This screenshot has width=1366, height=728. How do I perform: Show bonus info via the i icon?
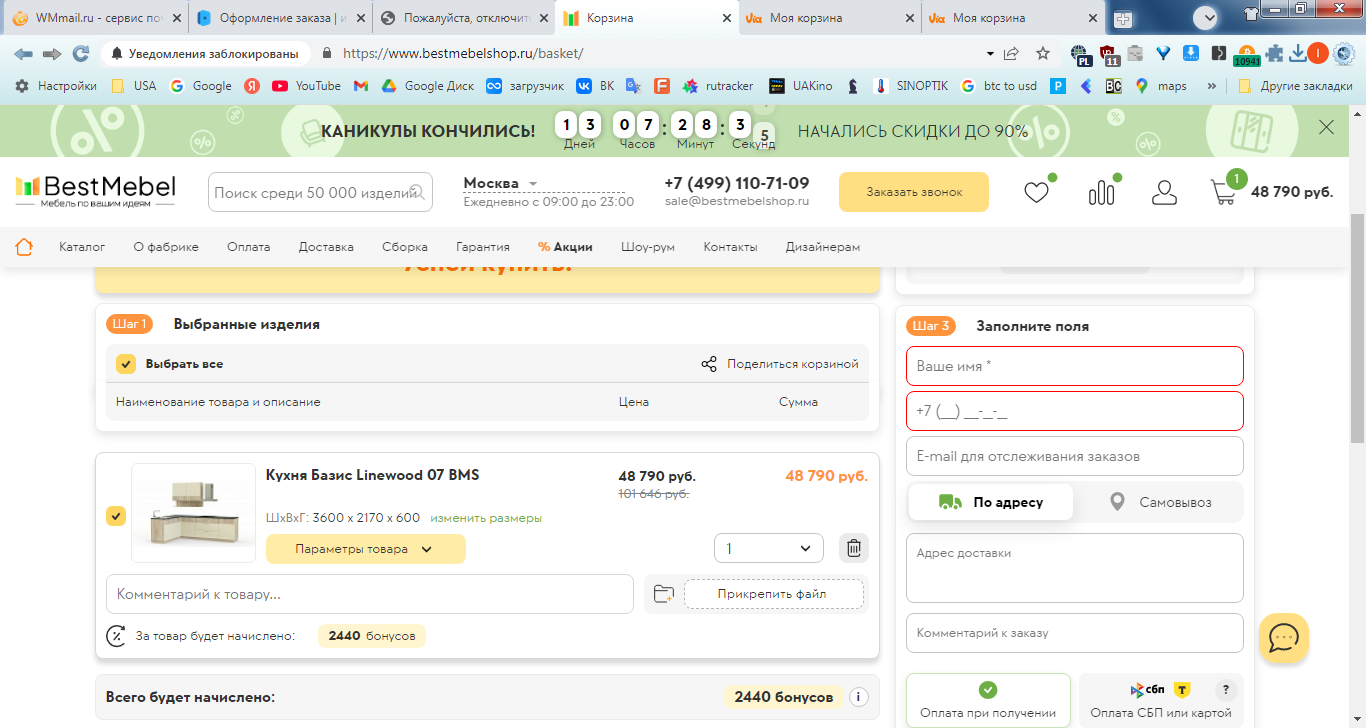[858, 697]
